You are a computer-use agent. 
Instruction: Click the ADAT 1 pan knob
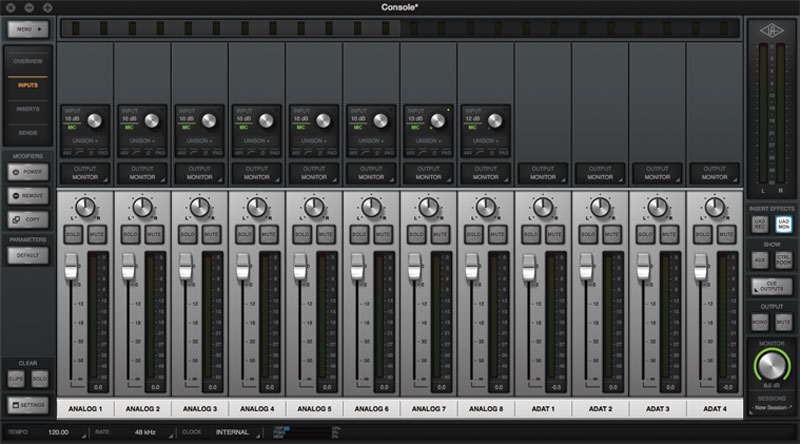[543, 207]
